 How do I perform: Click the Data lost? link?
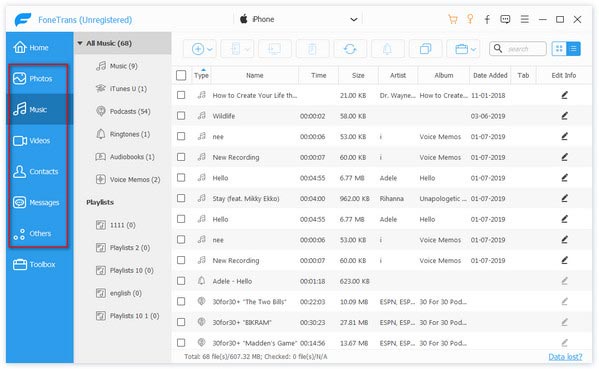point(565,357)
